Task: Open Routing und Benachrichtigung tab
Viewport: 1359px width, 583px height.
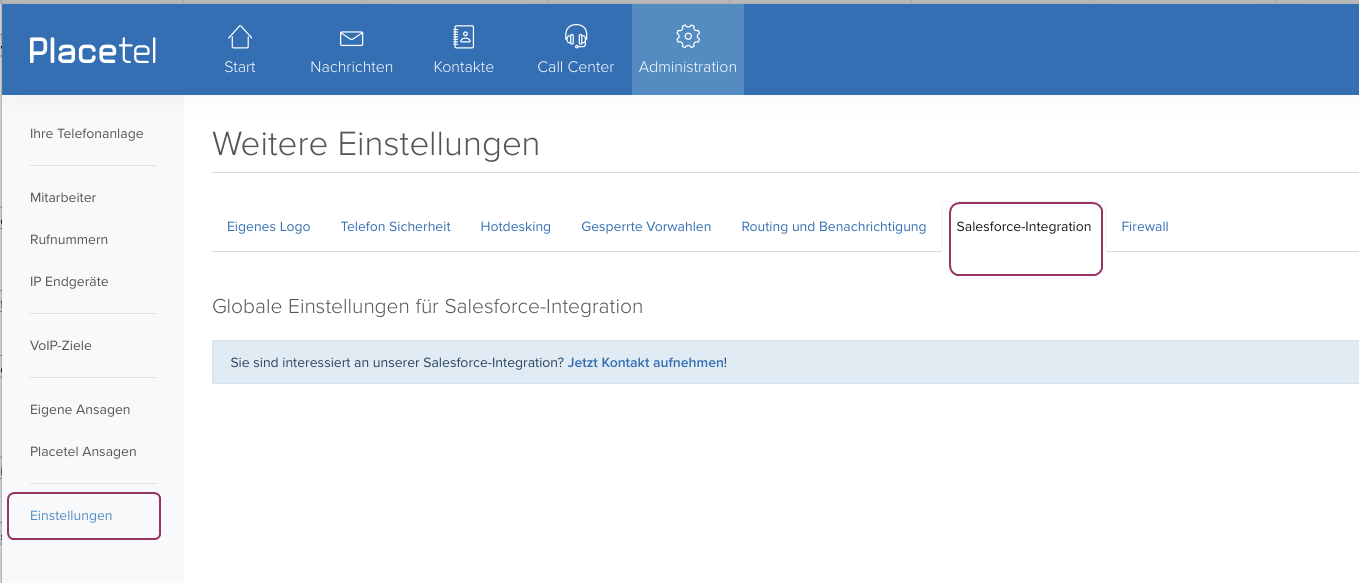Action: click(834, 227)
